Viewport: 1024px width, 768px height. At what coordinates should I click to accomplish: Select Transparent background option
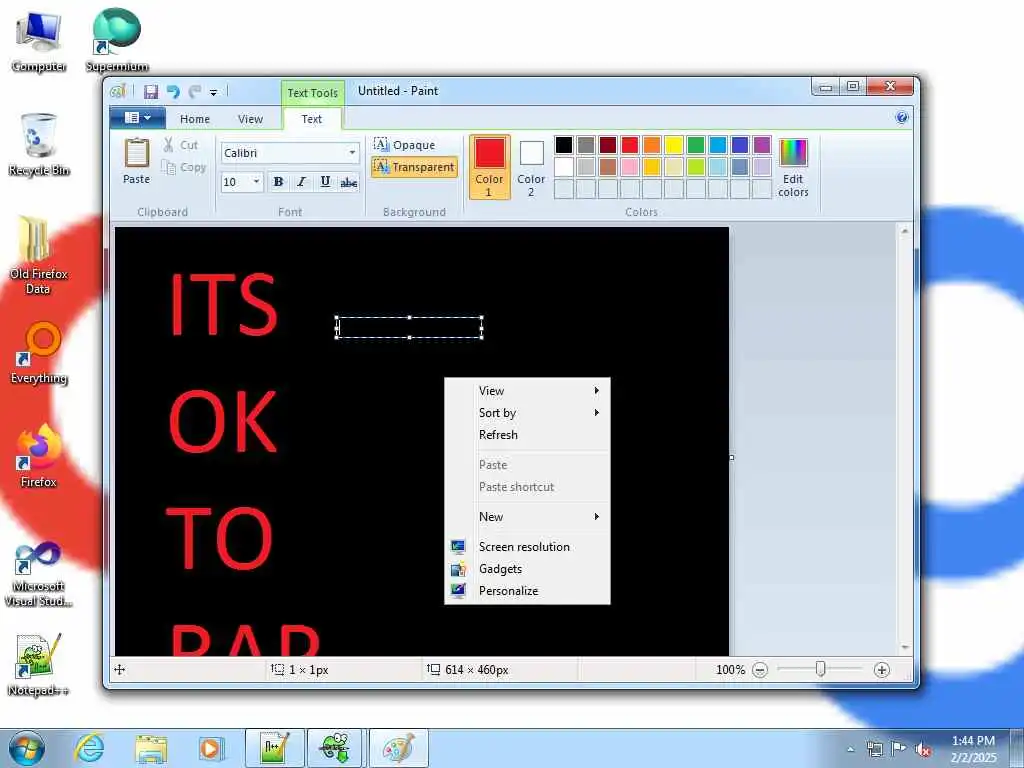[x=414, y=167]
